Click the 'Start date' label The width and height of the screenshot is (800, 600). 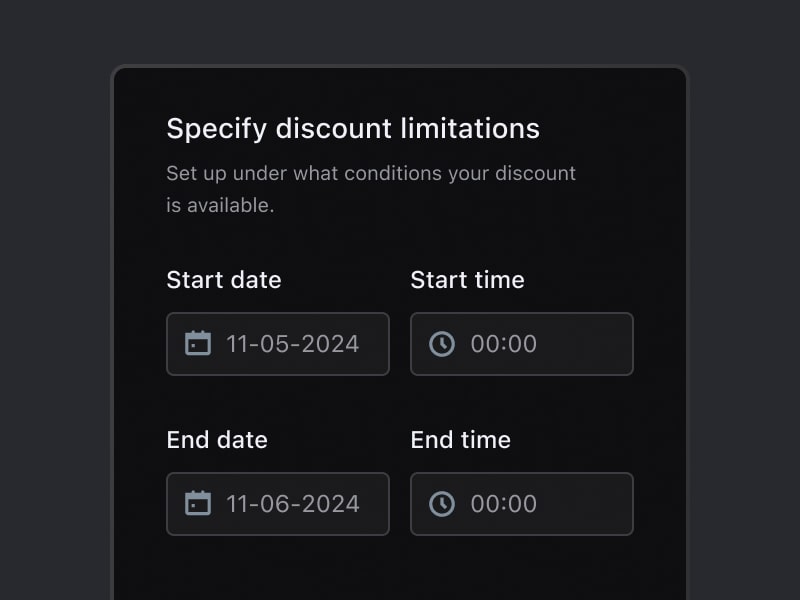(x=224, y=280)
